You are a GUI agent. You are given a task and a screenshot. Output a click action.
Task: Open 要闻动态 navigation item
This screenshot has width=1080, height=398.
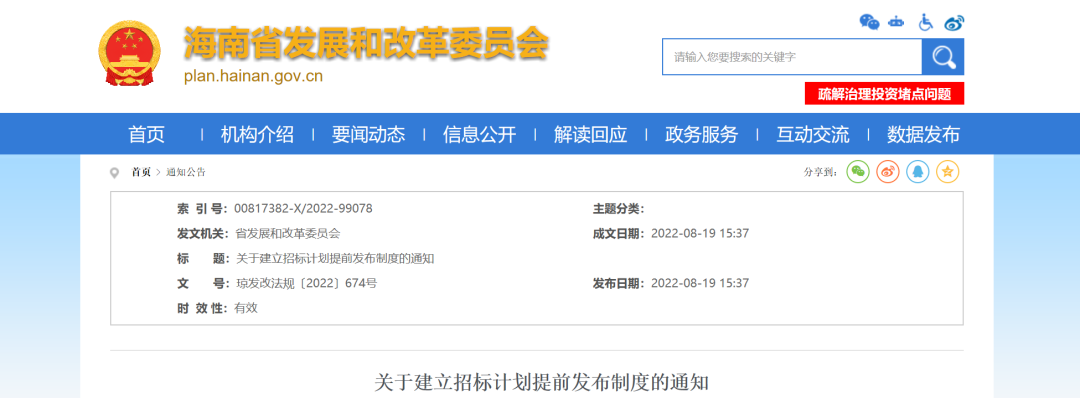tap(368, 134)
